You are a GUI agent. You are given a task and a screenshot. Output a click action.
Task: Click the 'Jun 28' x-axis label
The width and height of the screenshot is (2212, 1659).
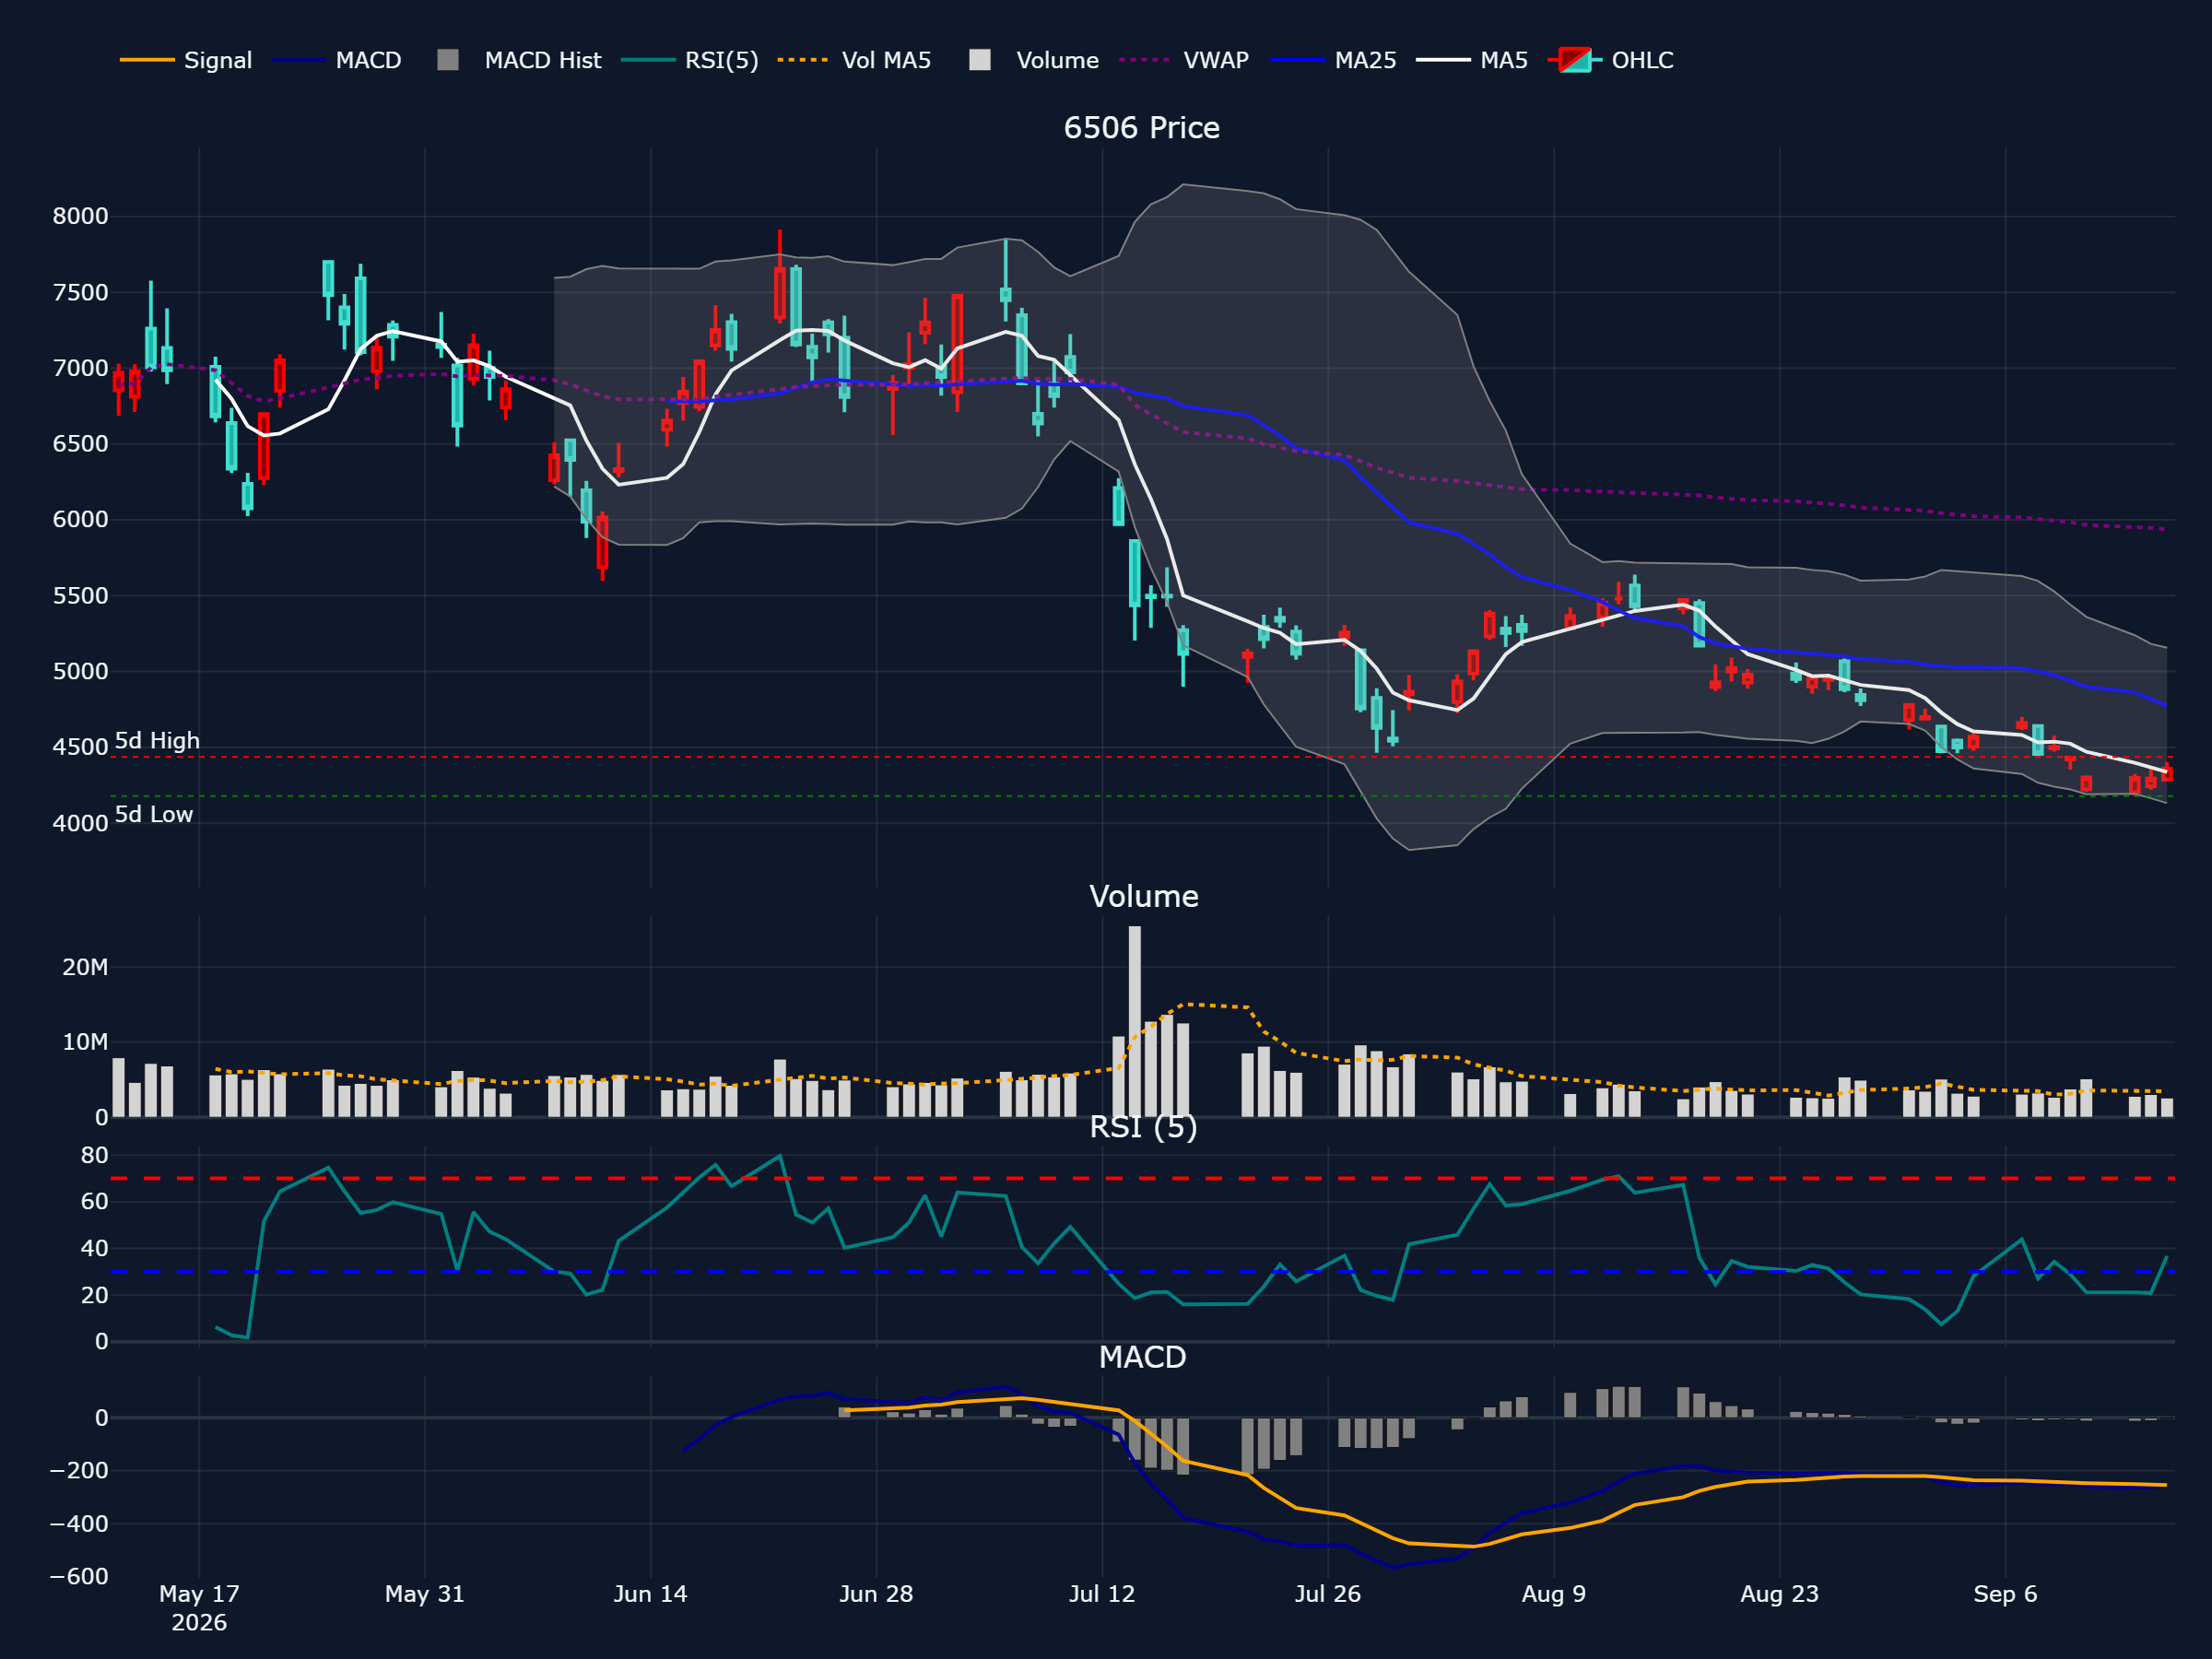(x=876, y=1594)
